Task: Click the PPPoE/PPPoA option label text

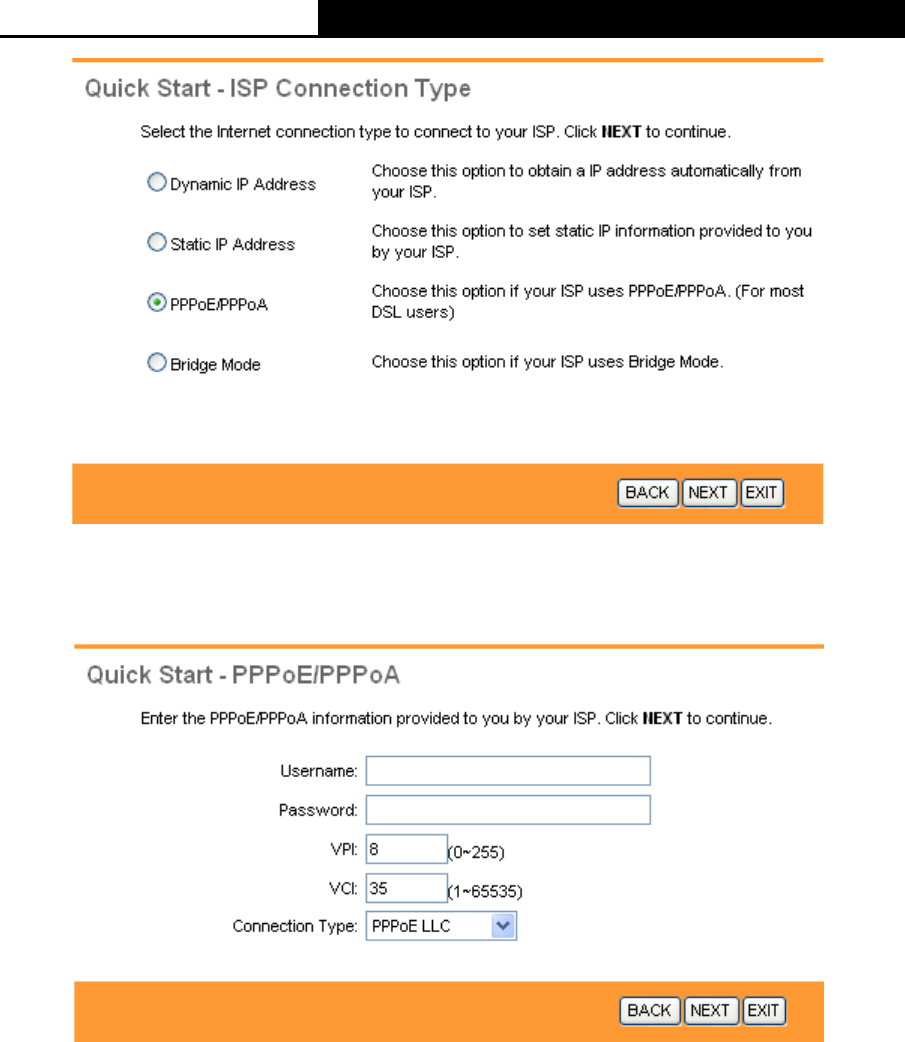Action: (x=219, y=304)
